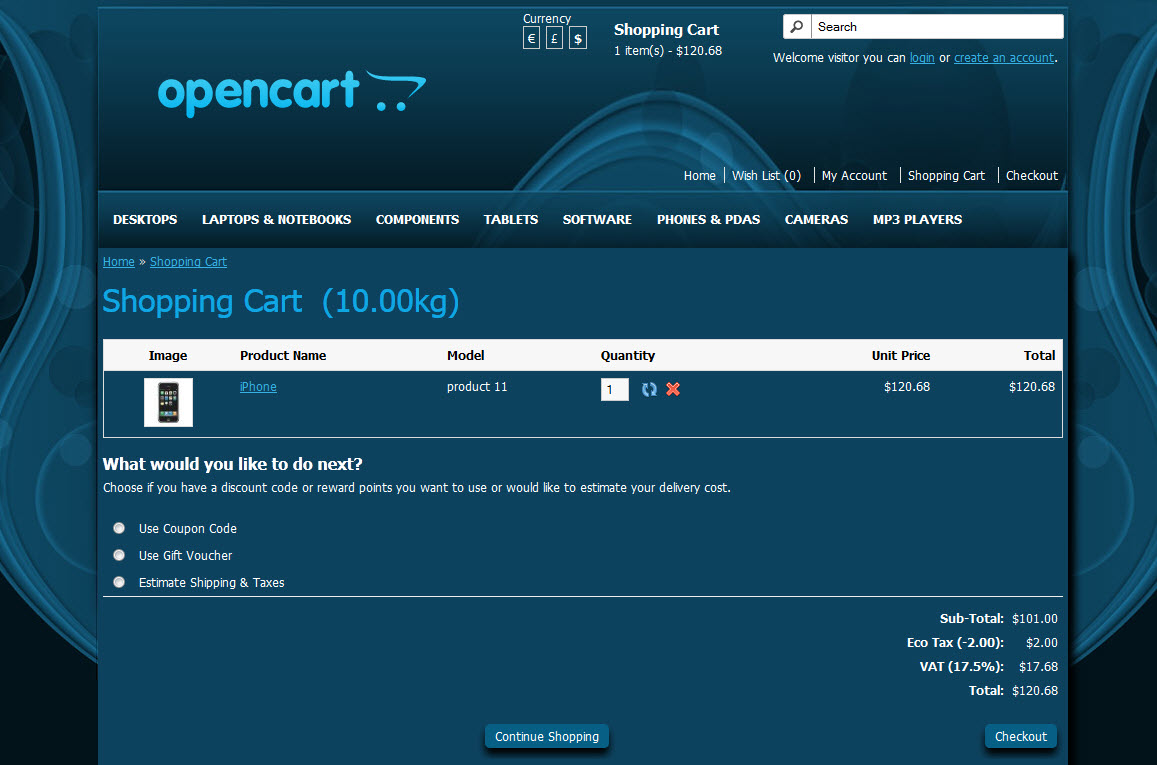The height and width of the screenshot is (765, 1157).
Task: Click the 'product 11' model cell
Action: tap(477, 387)
